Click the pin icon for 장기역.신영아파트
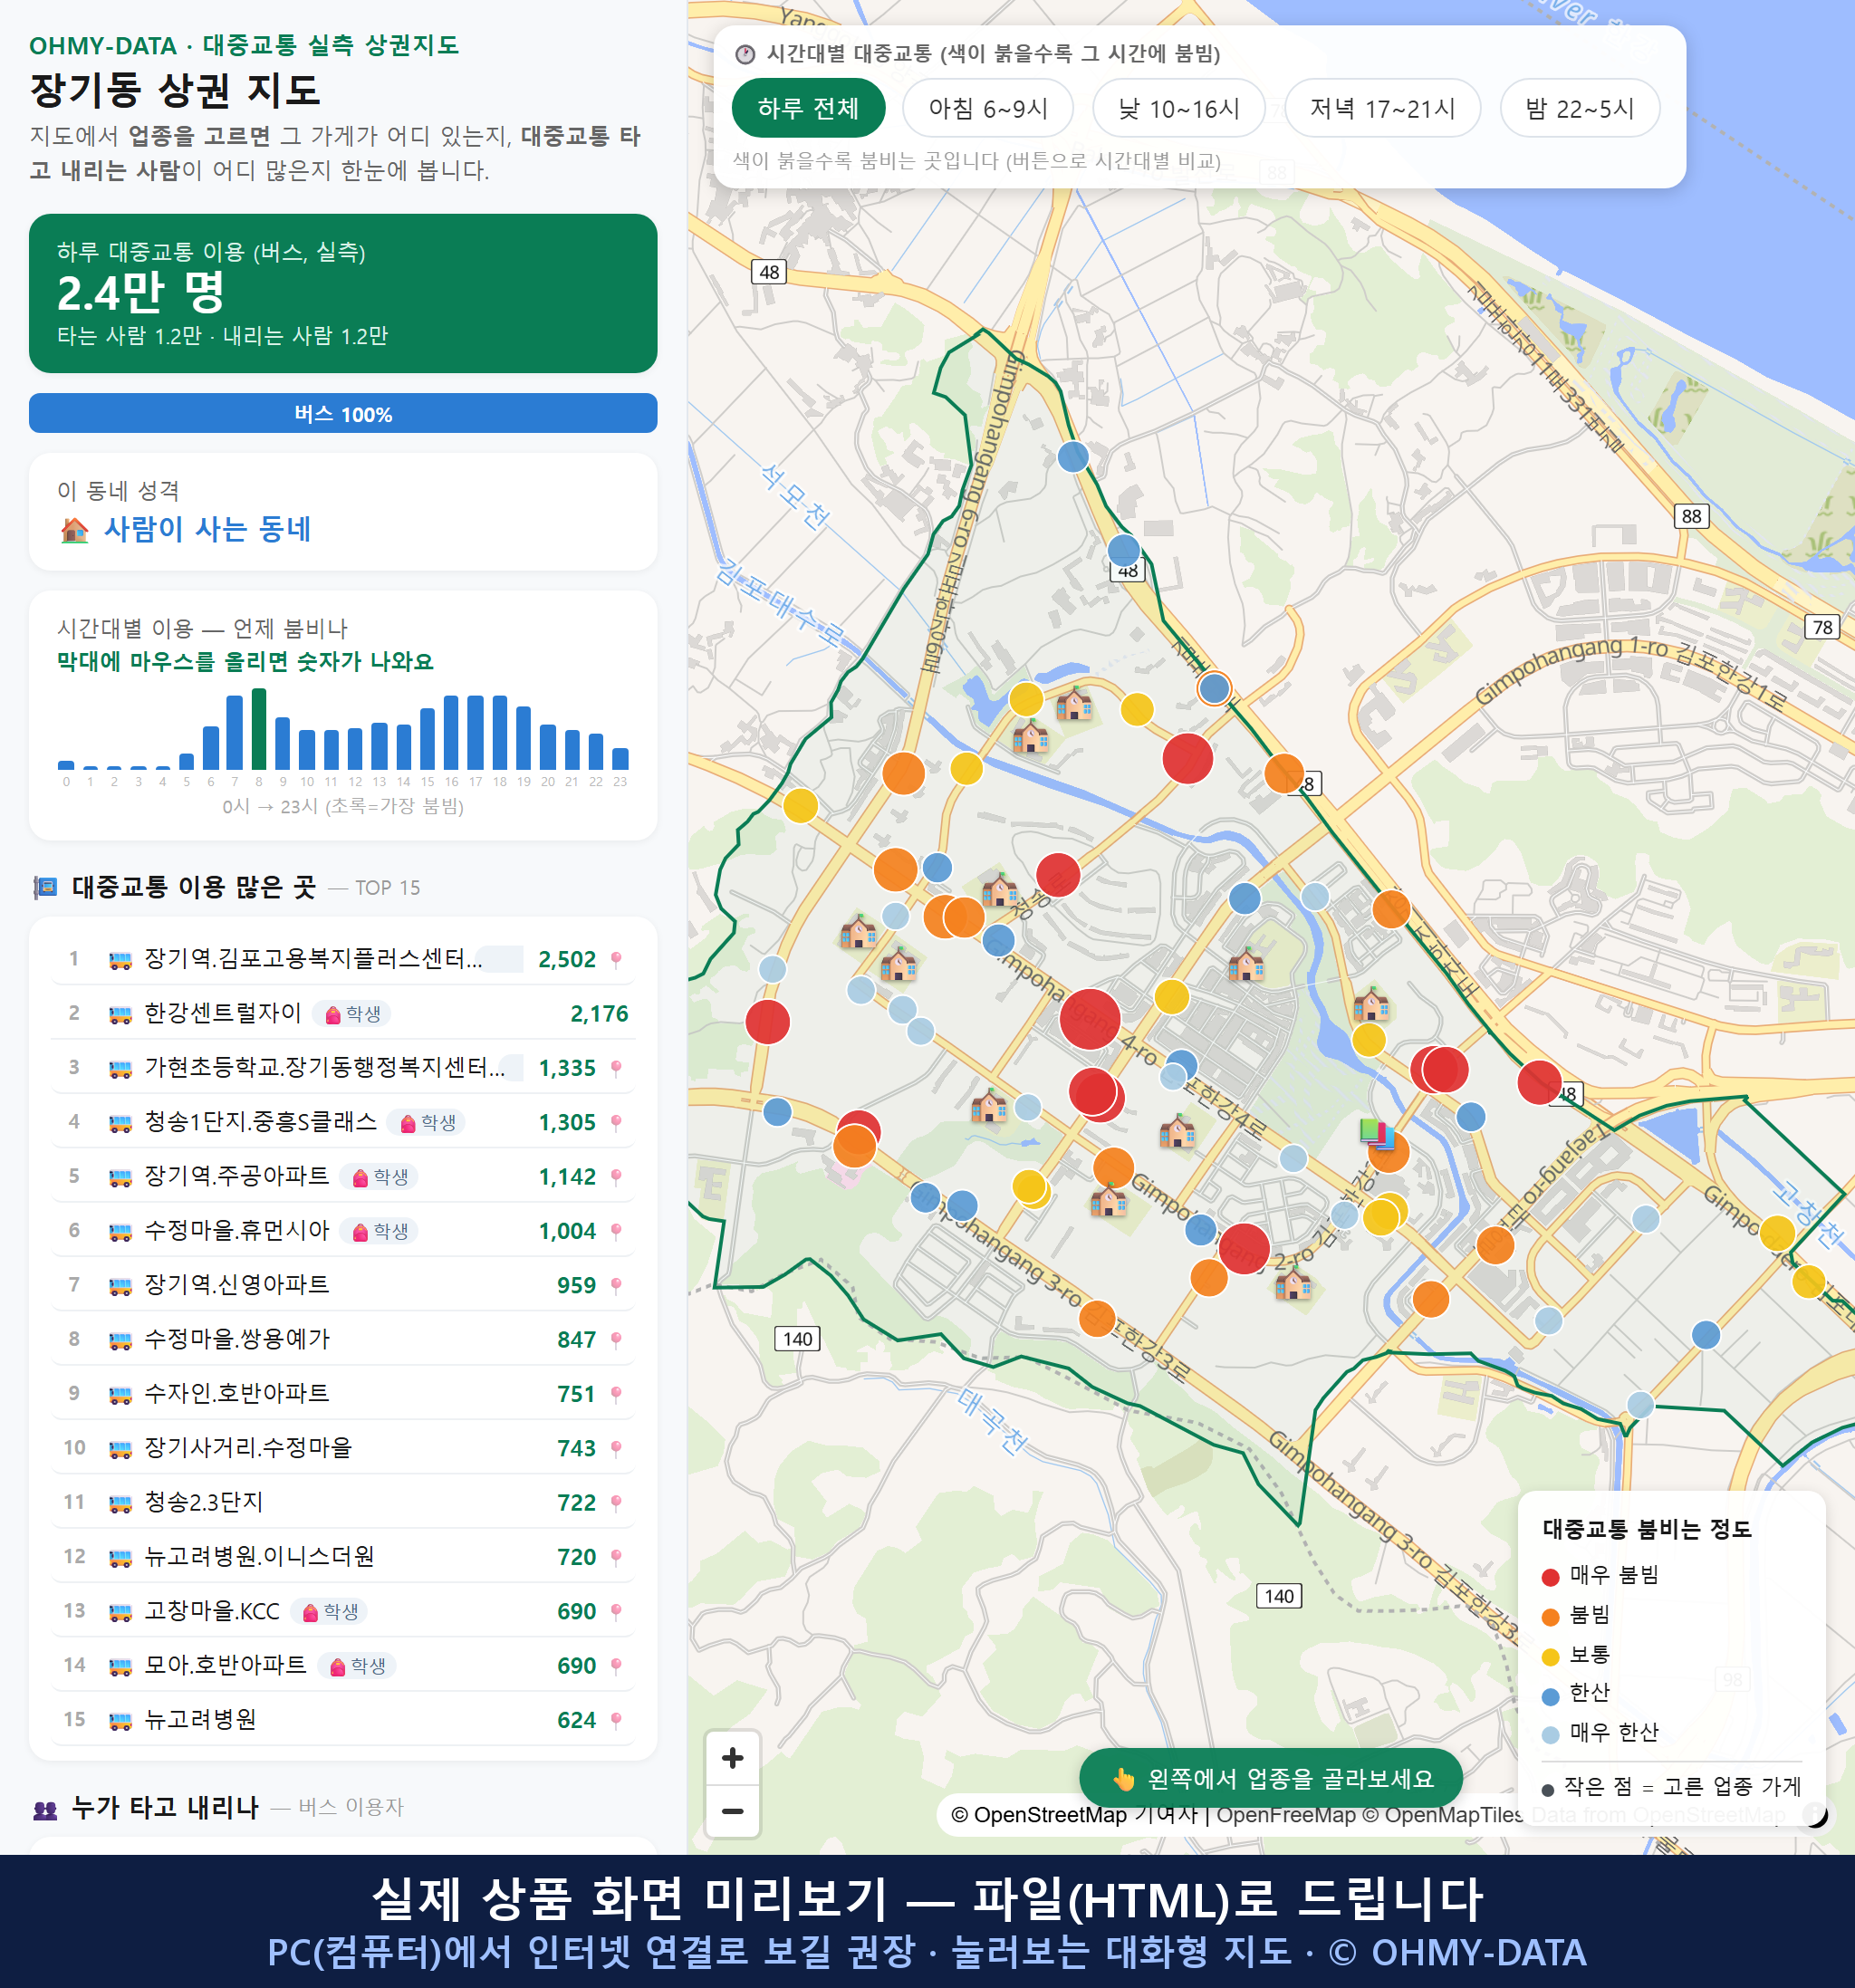Image resolution: width=1855 pixels, height=1988 pixels. (616, 1285)
